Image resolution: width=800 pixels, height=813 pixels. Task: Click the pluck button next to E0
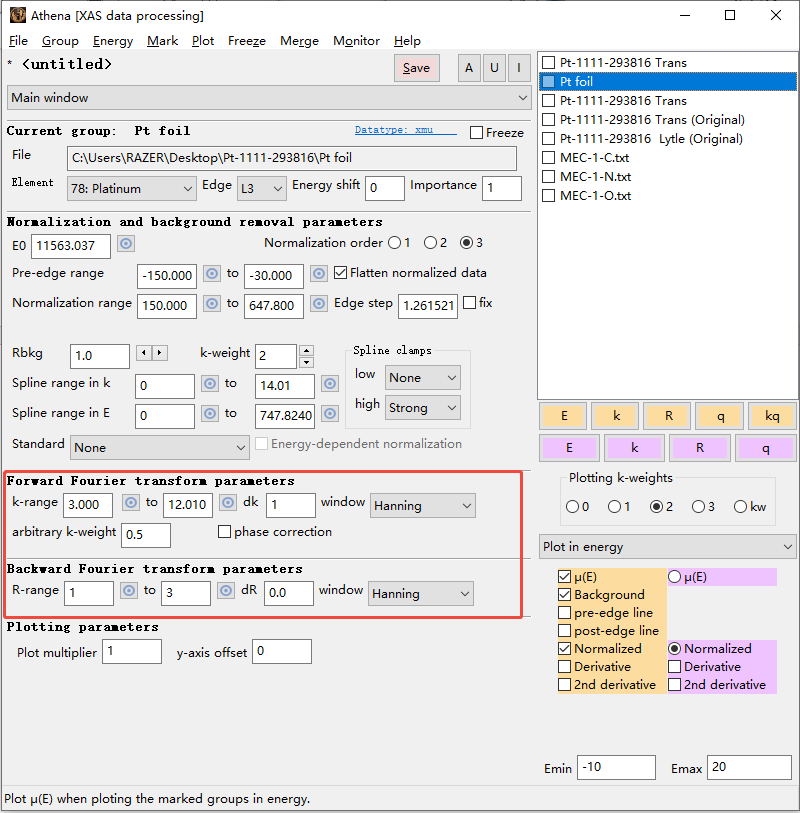click(126, 244)
